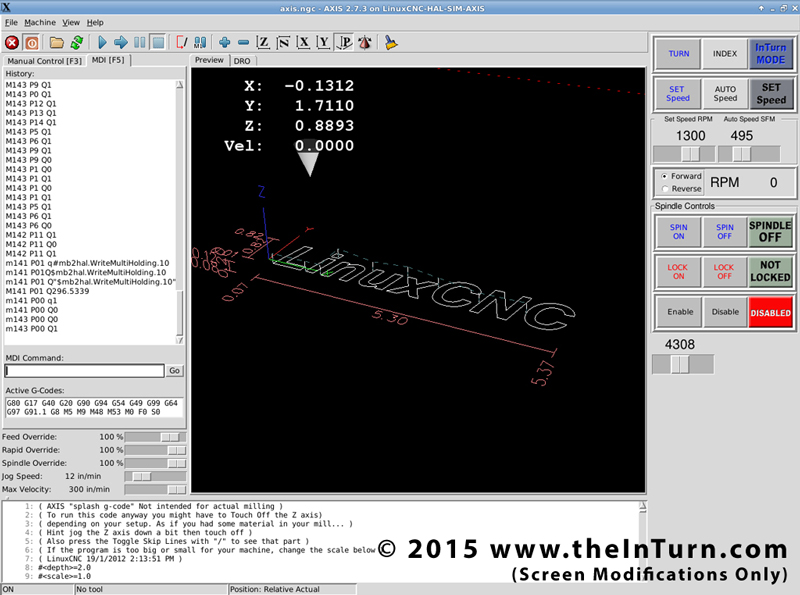The image size is (800, 595).
Task: Click the 'Position: Relative Actual' status text
Action: (274, 589)
